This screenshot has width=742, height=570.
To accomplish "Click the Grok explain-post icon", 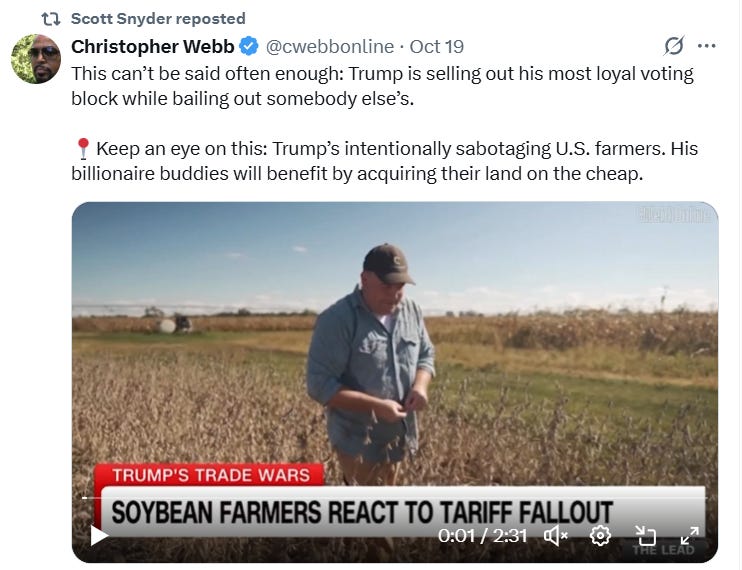I will (674, 46).
